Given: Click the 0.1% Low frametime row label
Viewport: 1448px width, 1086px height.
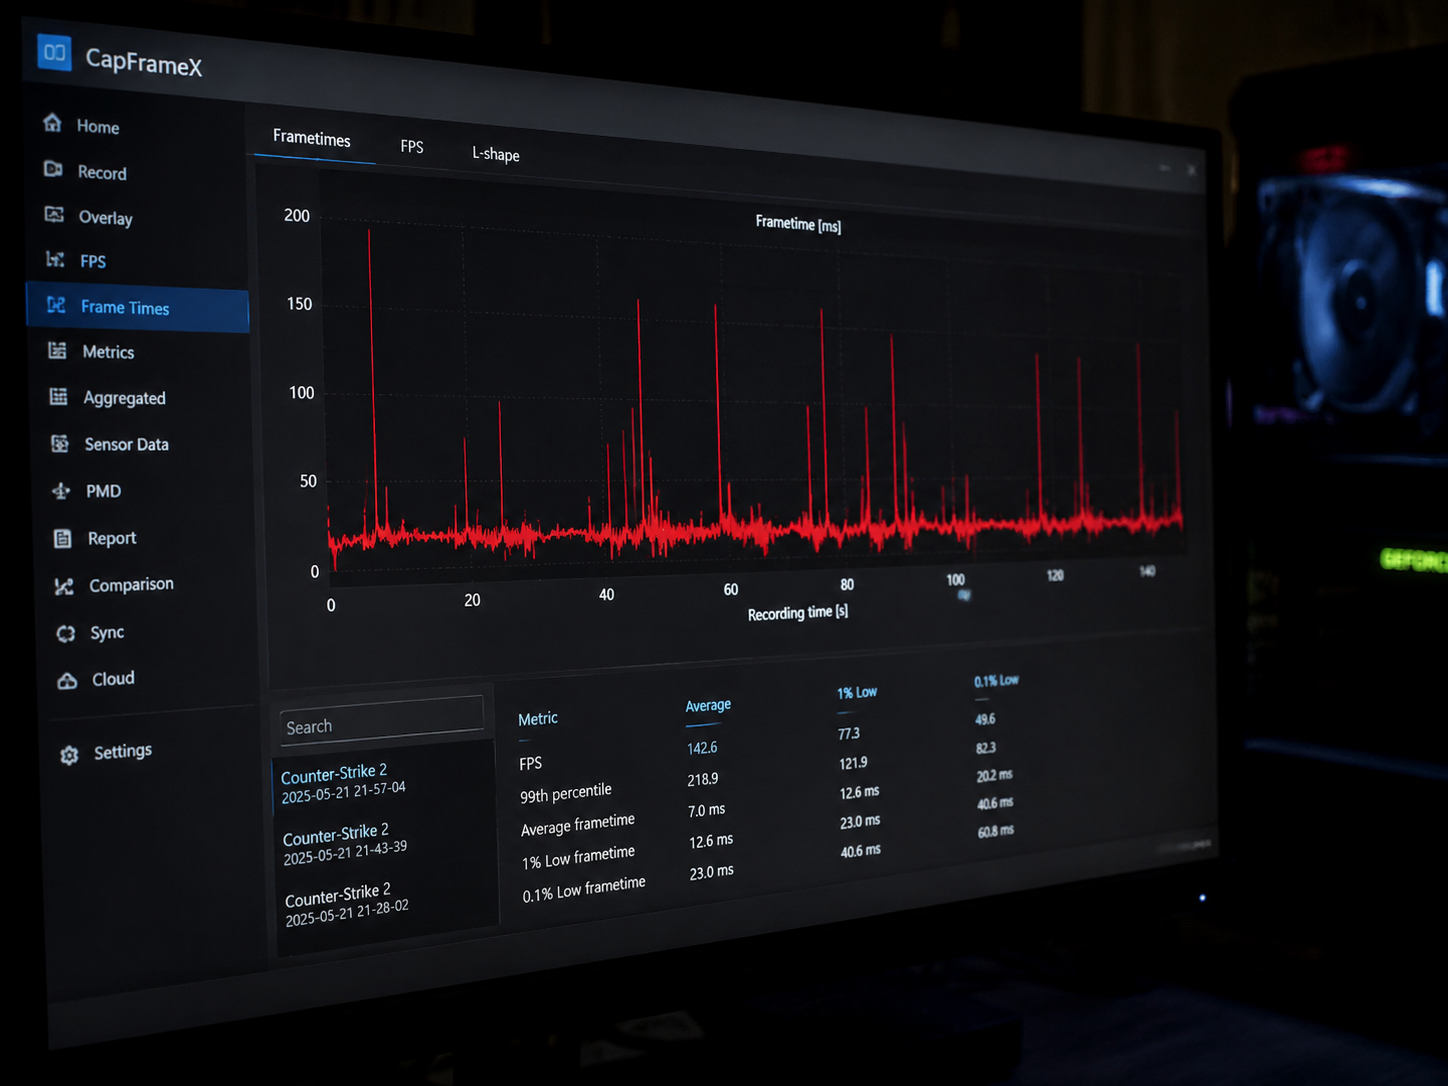Looking at the screenshot, I should point(584,889).
